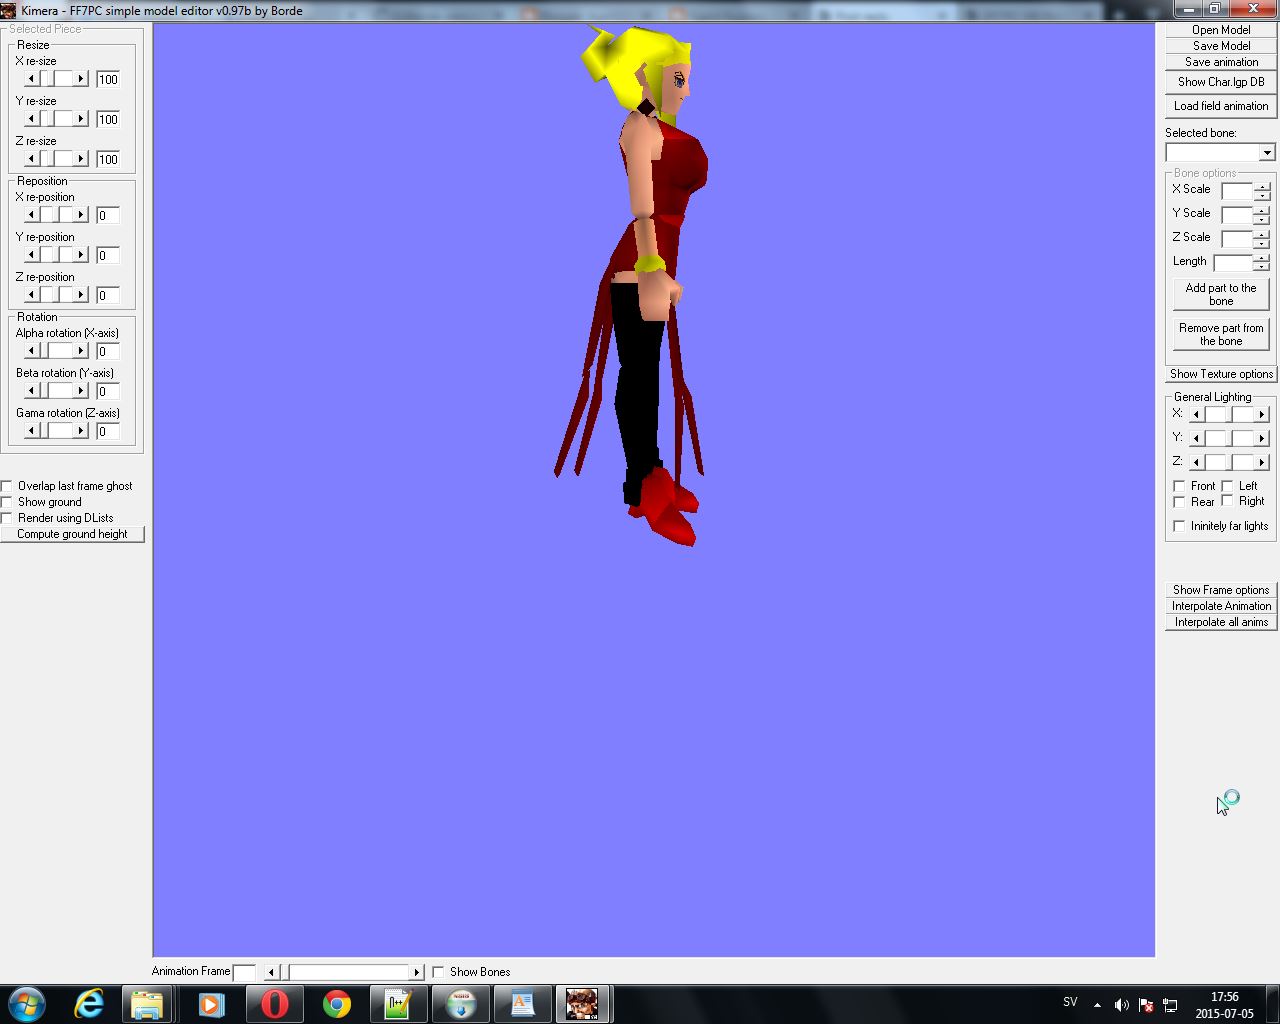The width and height of the screenshot is (1280, 1024).
Task: Click Interpolate all anims
Action: point(1221,622)
